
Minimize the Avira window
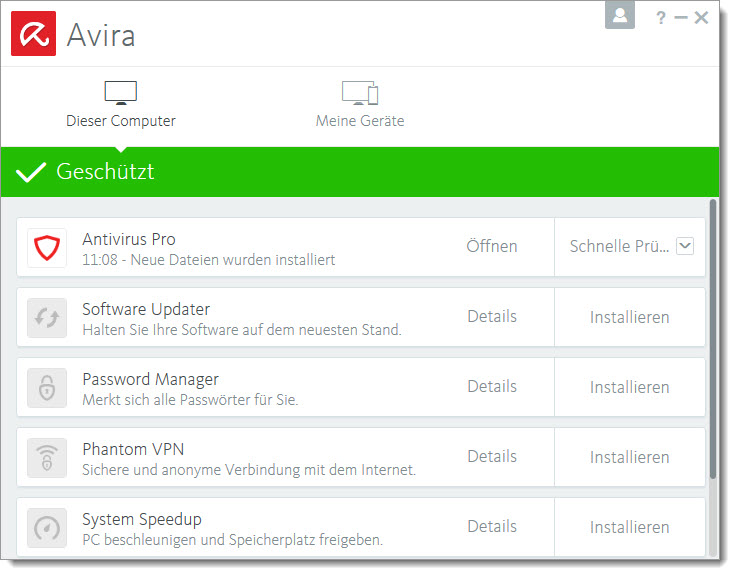[681, 18]
